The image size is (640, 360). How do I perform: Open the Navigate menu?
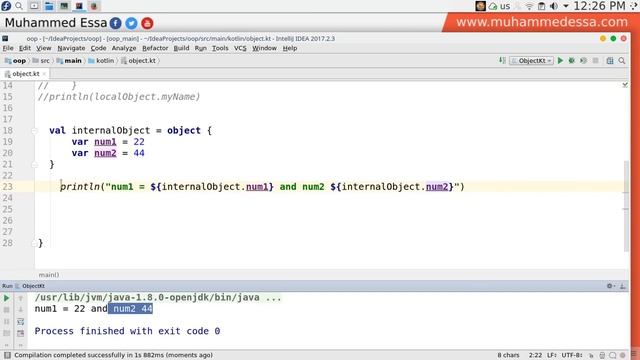pos(71,48)
